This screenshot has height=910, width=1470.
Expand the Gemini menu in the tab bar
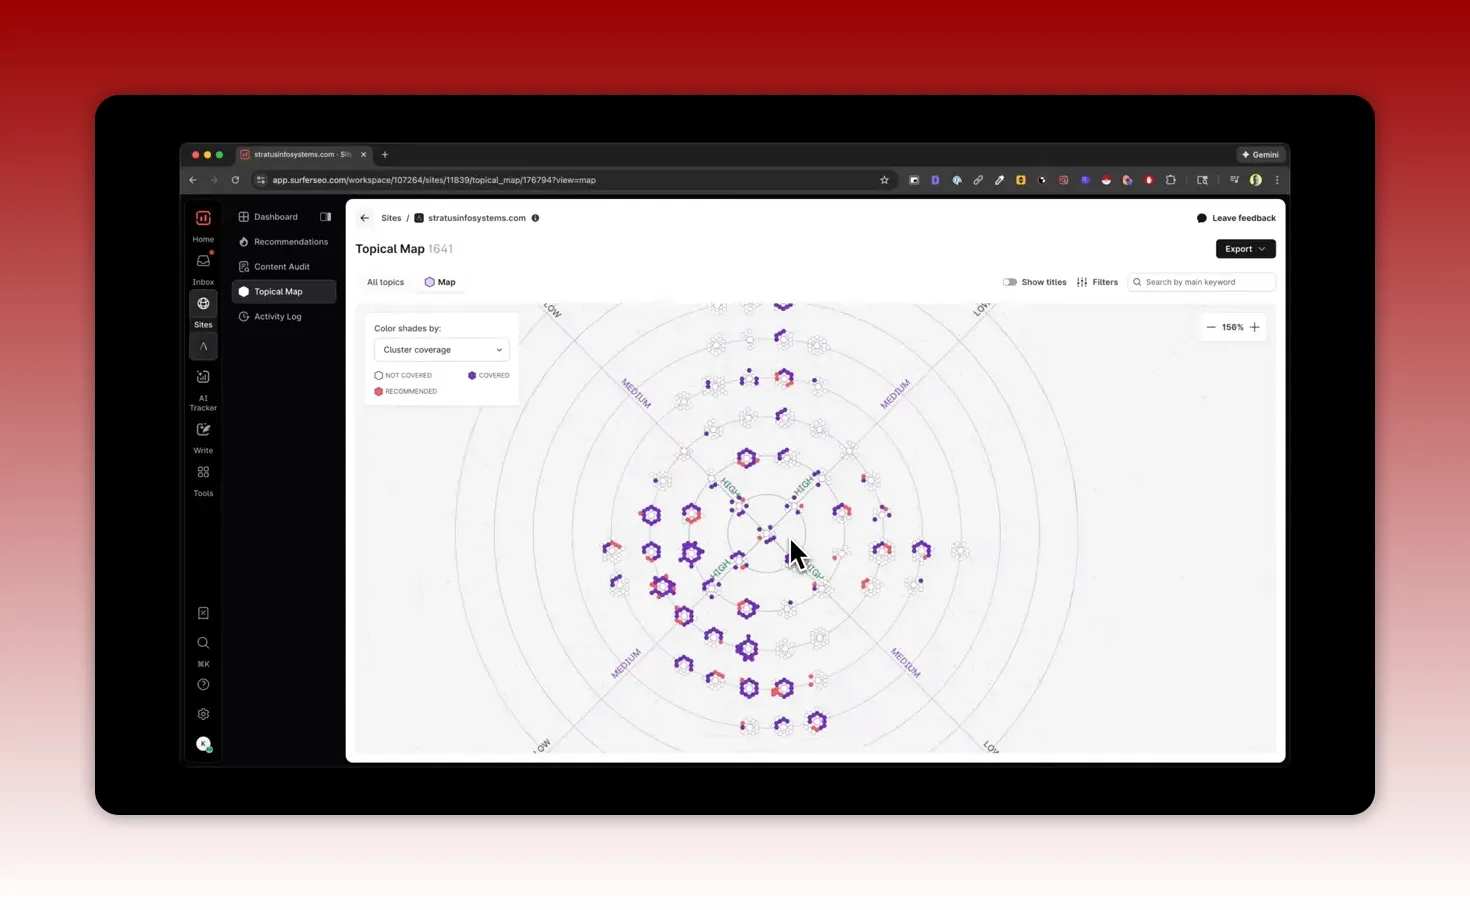tap(1260, 154)
